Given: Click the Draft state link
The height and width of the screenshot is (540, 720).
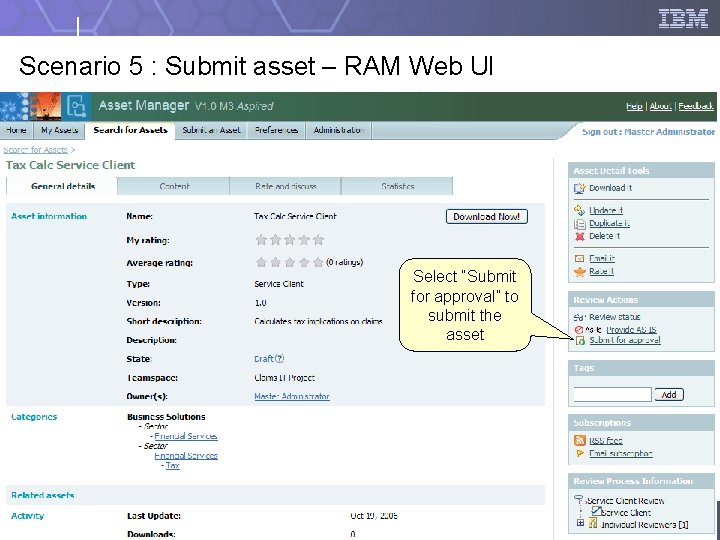Looking at the screenshot, I should tap(264, 359).
